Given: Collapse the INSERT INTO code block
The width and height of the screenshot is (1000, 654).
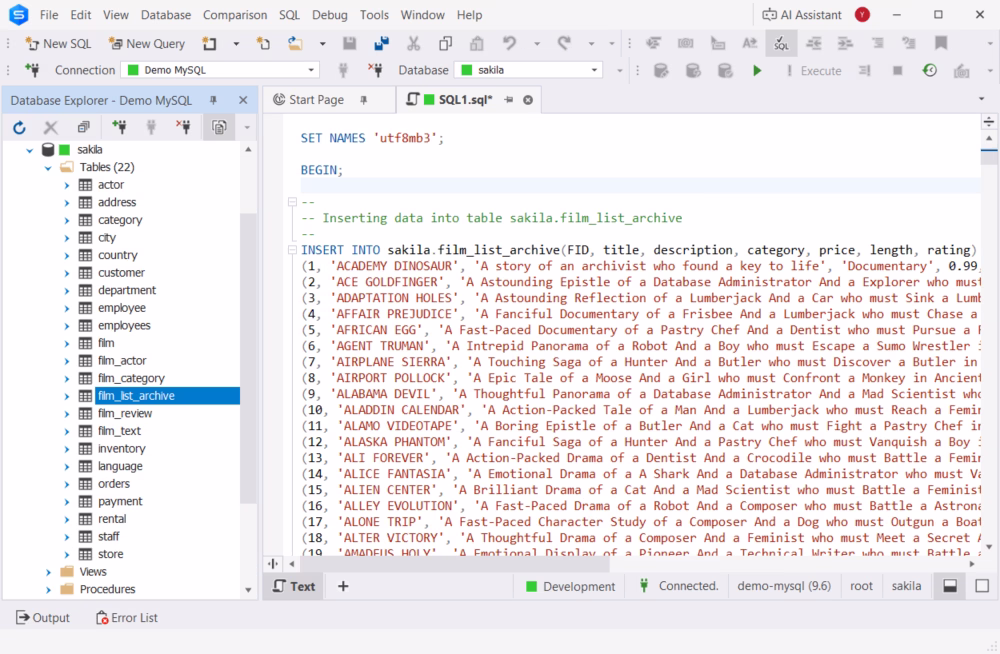Looking at the screenshot, I should 292,249.
